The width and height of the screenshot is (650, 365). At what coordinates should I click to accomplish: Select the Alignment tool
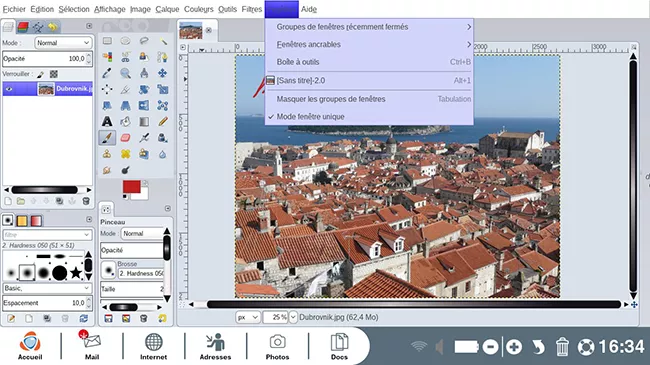(x=107, y=89)
